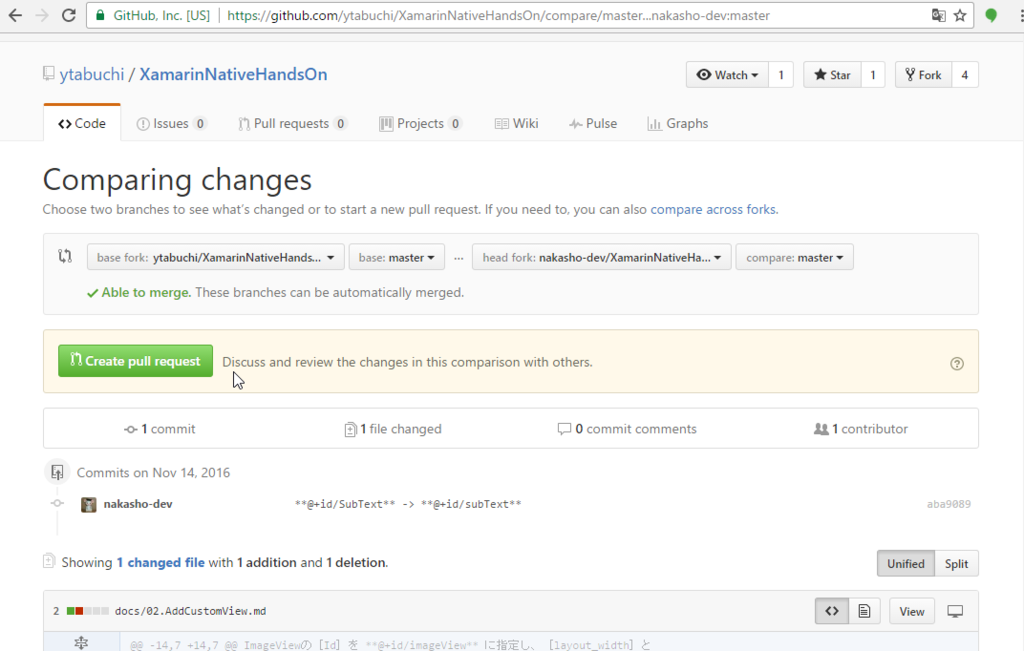Select Split diff view
This screenshot has width=1024, height=651.
[956, 564]
